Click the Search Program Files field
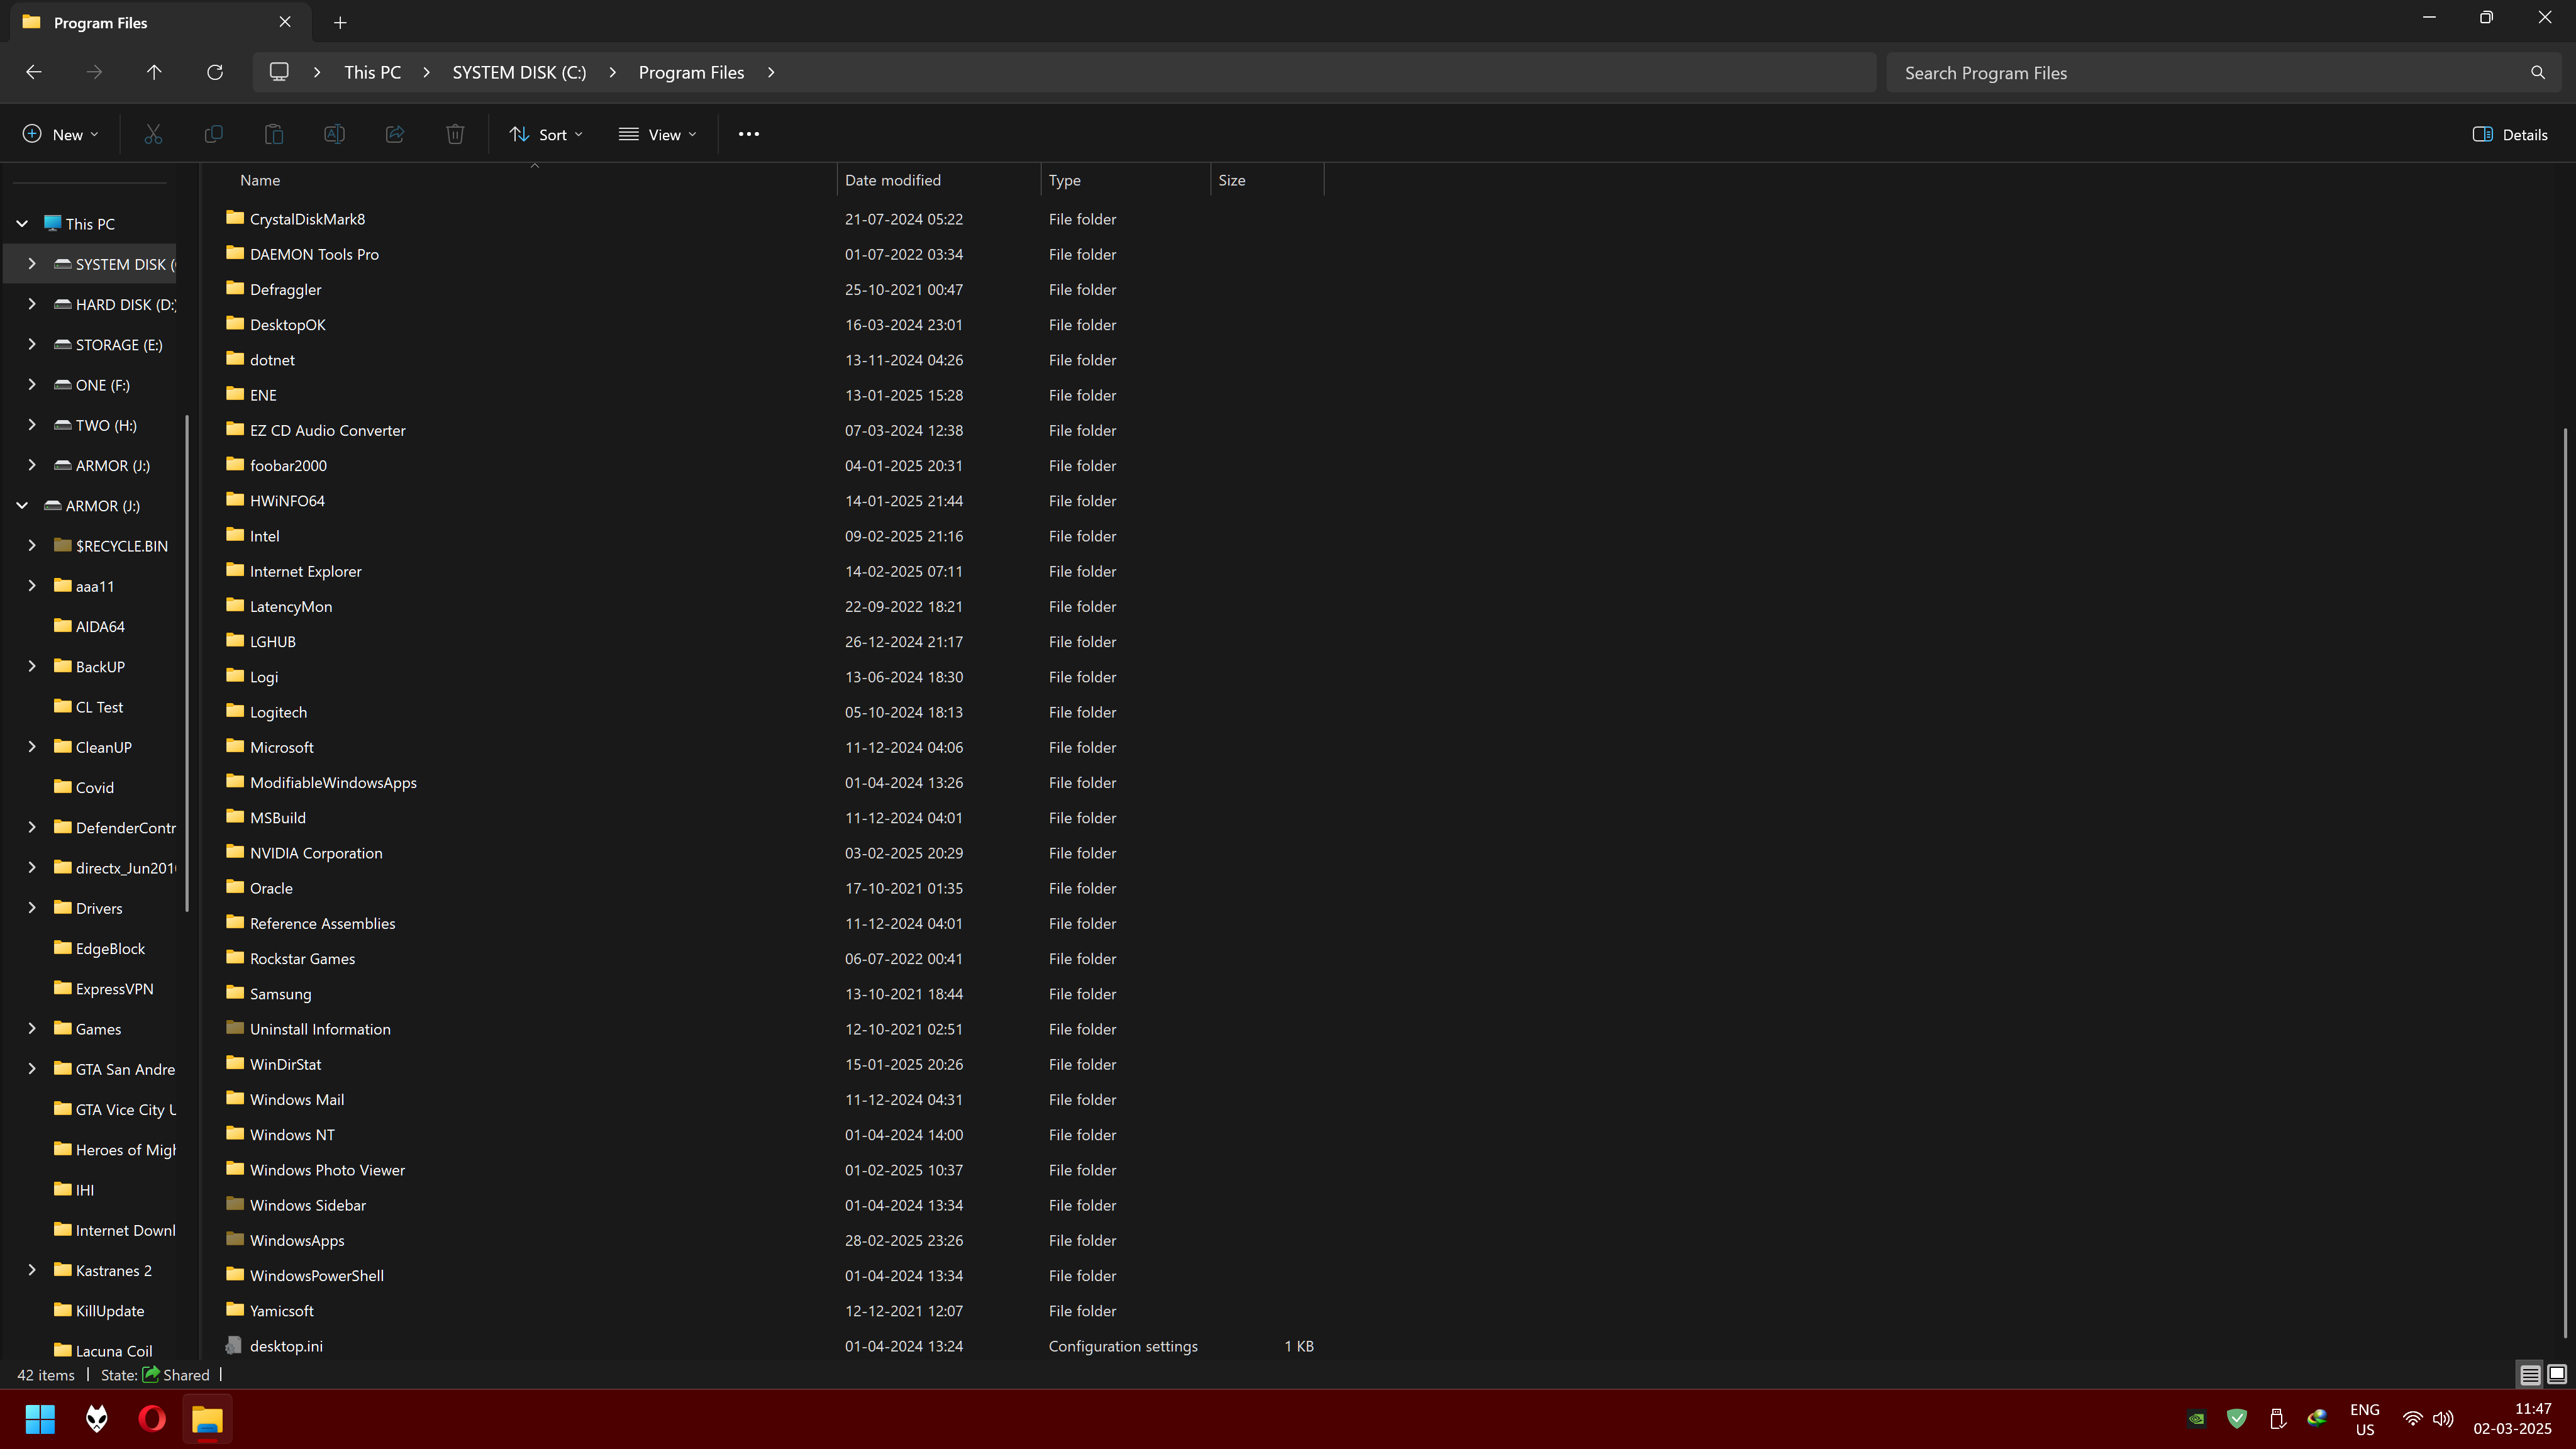2576x1449 pixels. click(x=2210, y=72)
